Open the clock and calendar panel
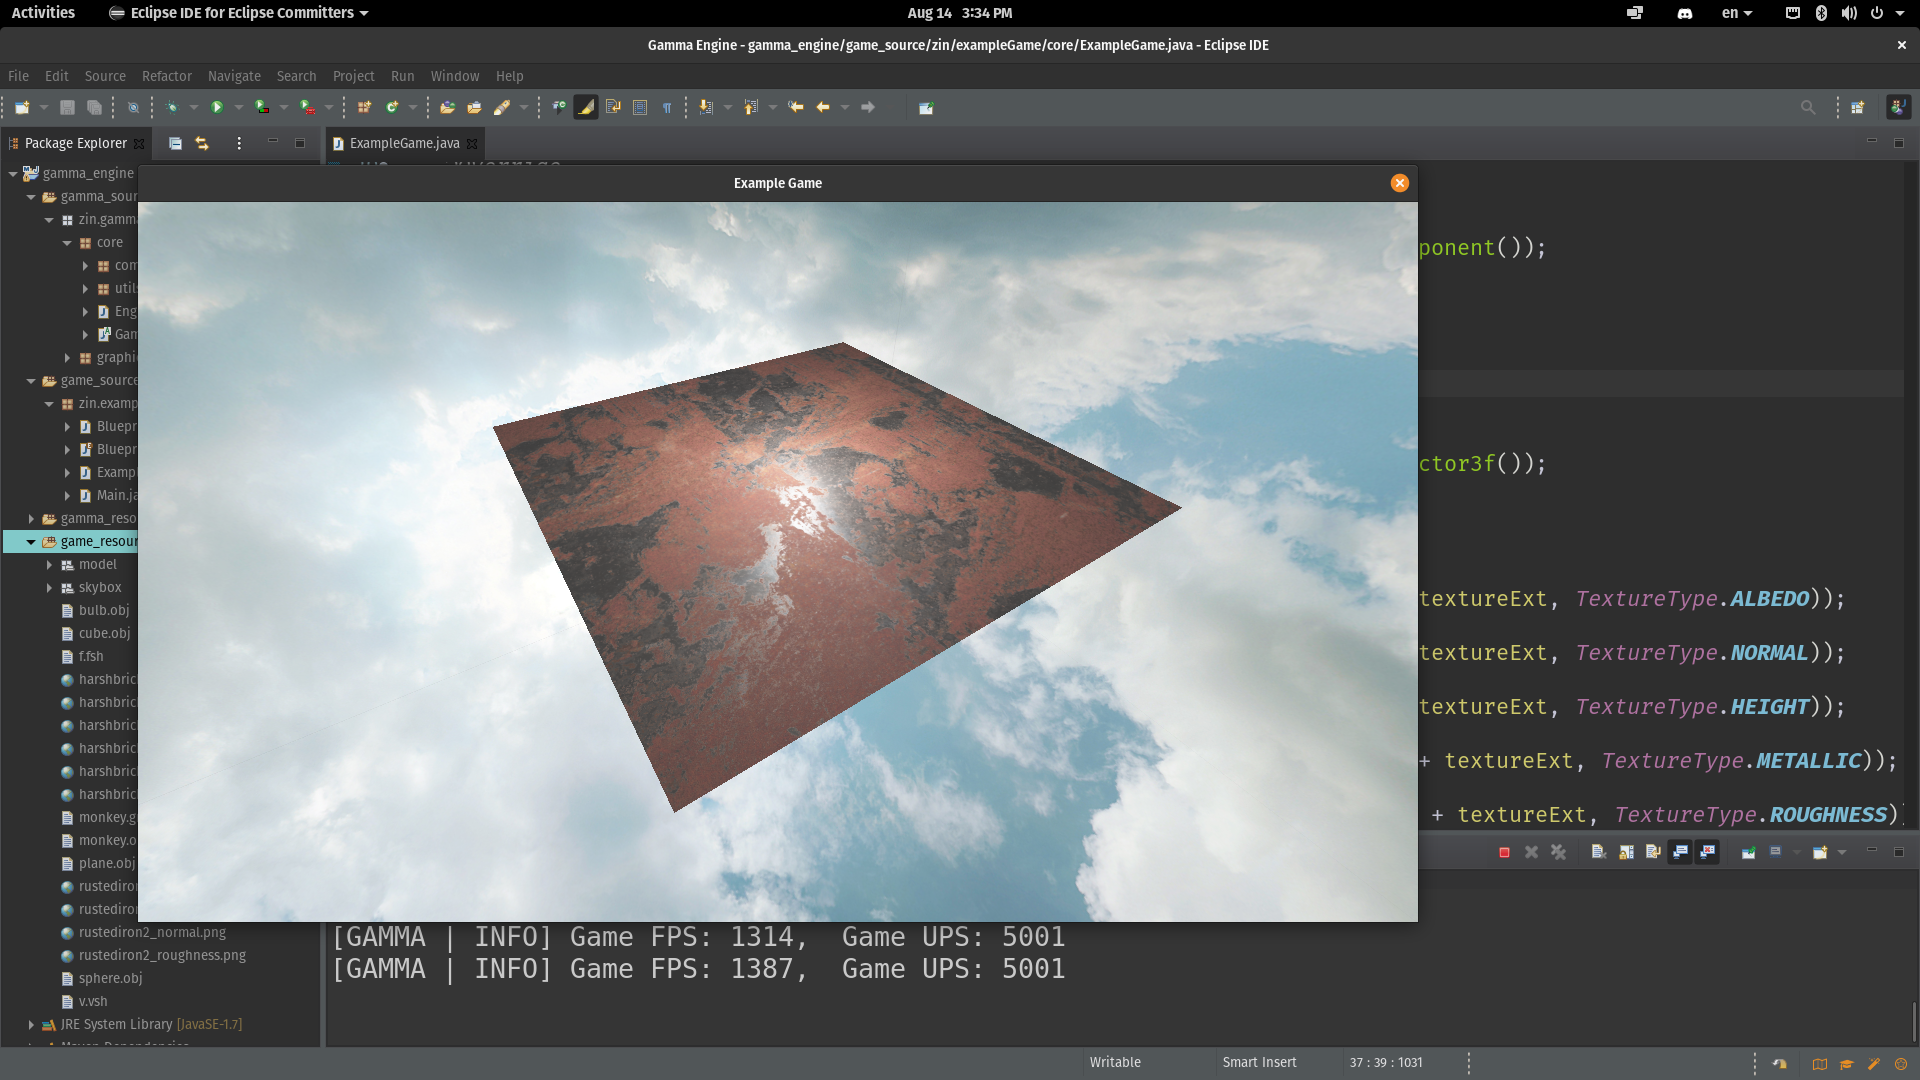This screenshot has width=1920, height=1080. [960, 13]
